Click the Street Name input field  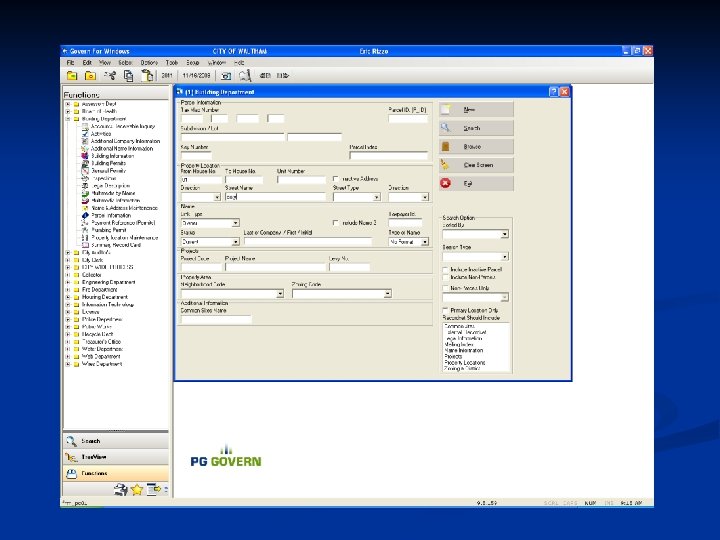(x=275, y=197)
